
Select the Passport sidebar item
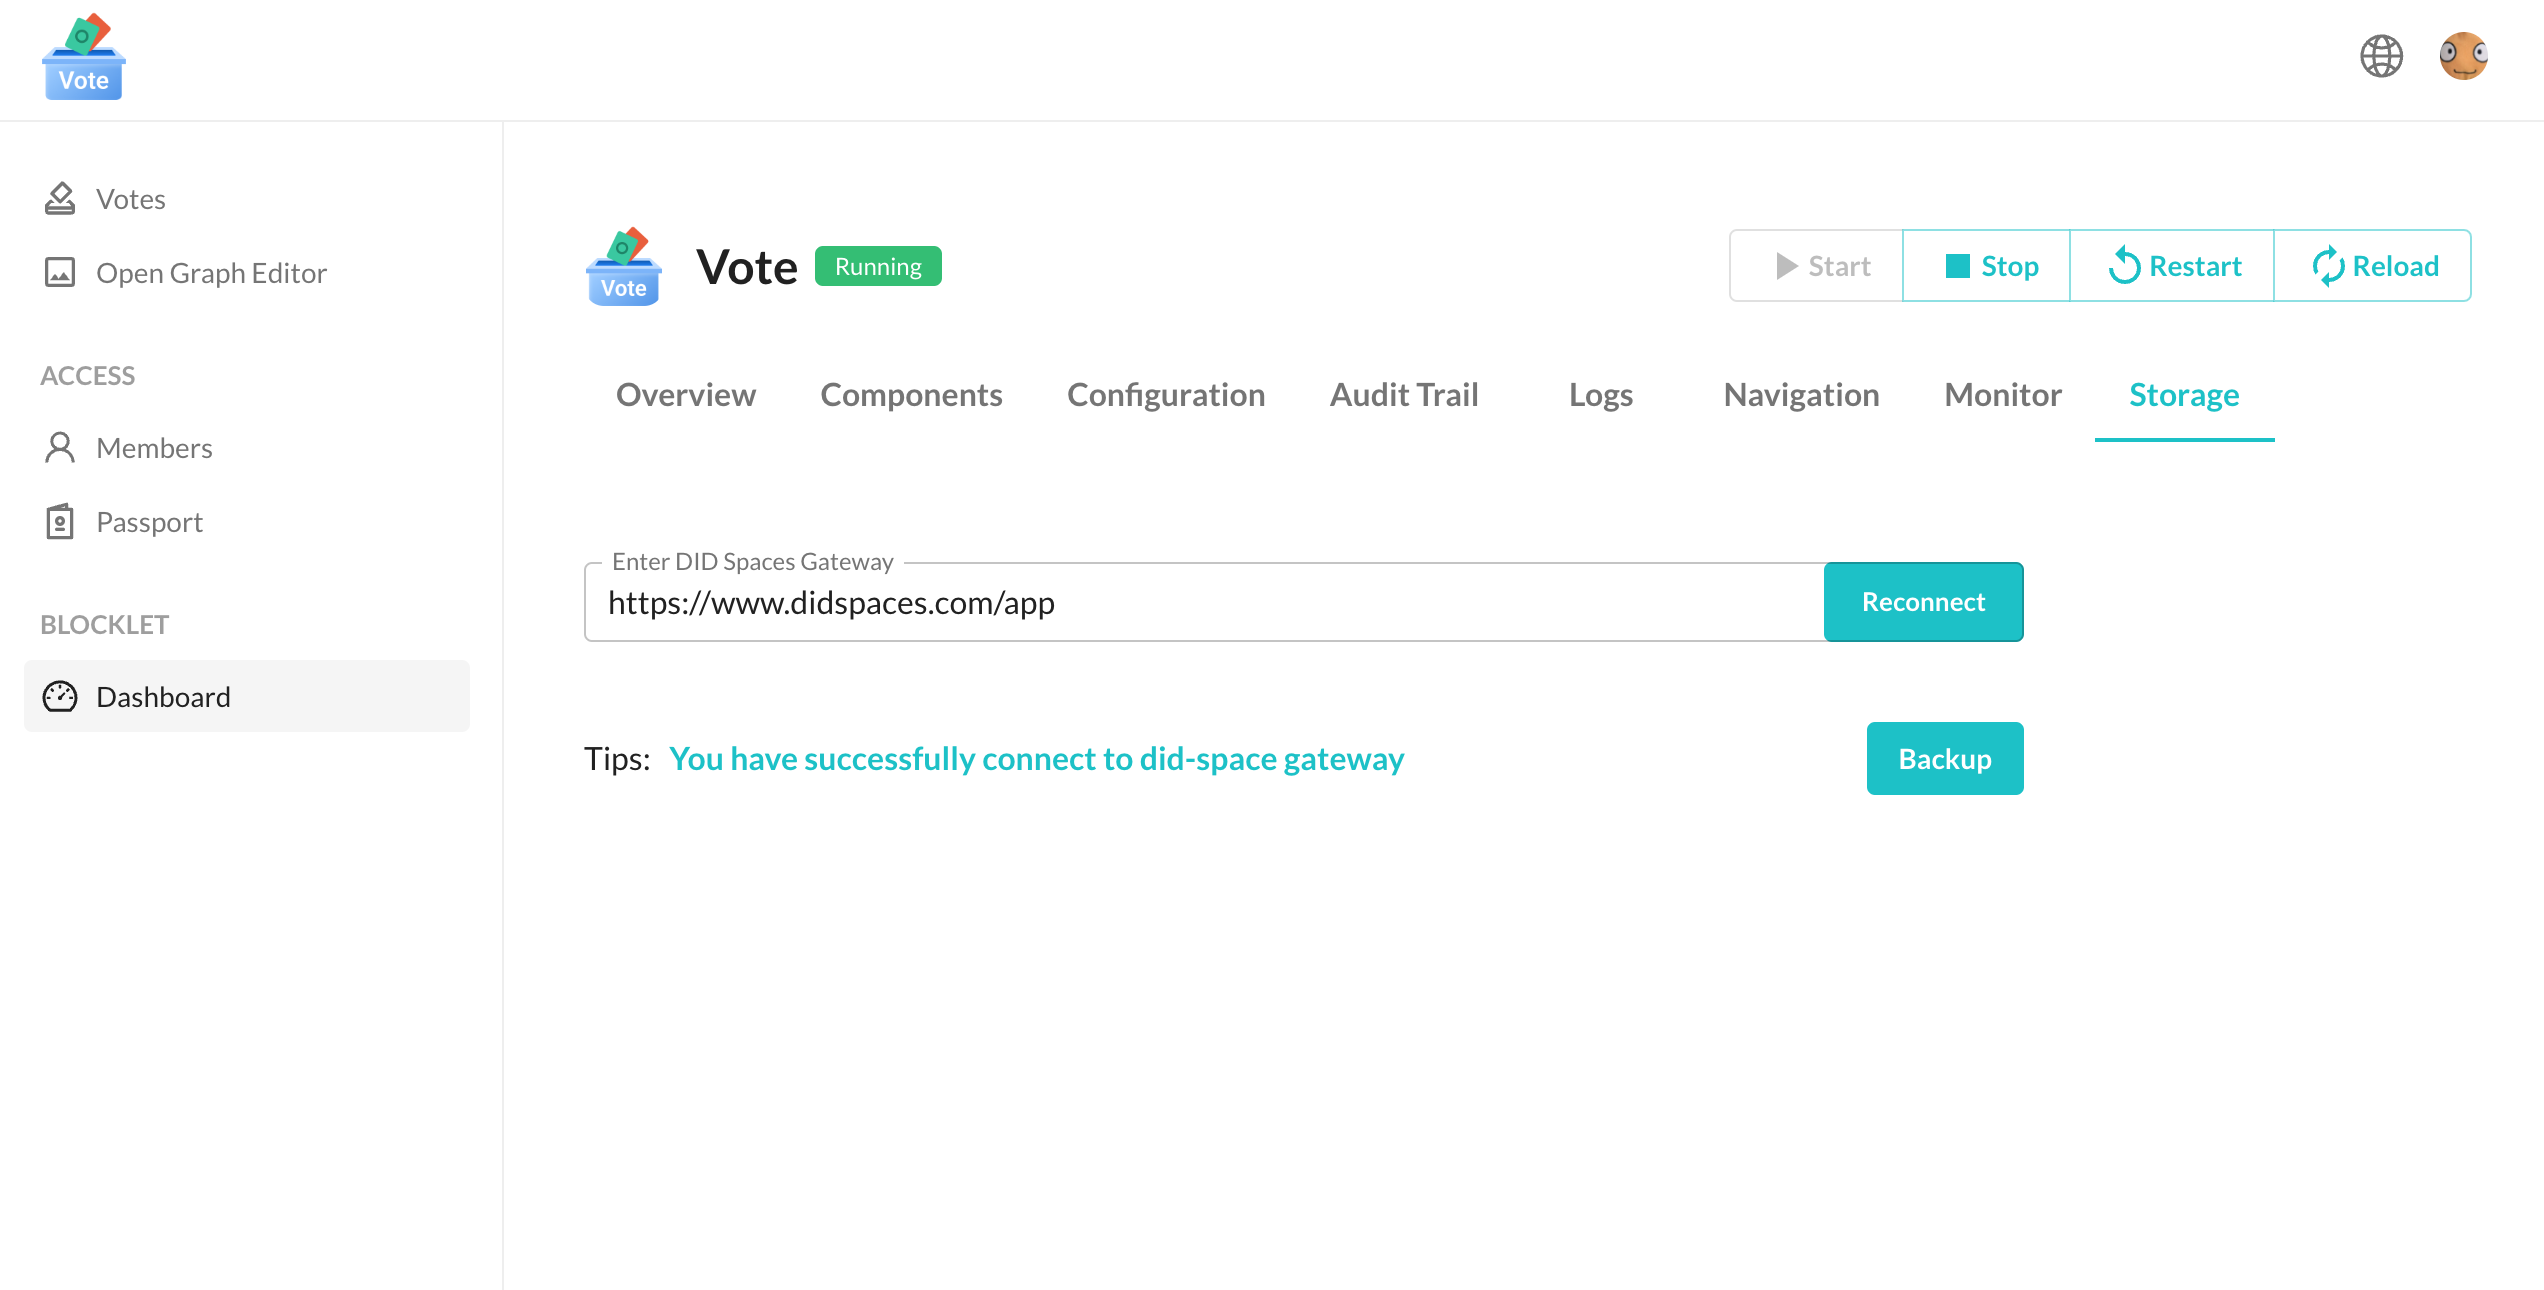(149, 522)
